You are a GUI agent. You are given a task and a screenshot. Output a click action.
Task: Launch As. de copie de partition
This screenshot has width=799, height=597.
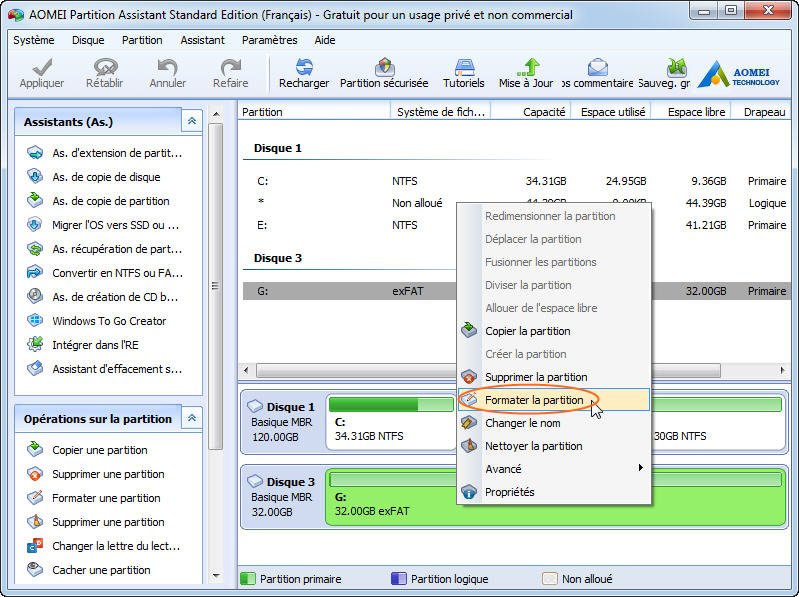click(98, 201)
